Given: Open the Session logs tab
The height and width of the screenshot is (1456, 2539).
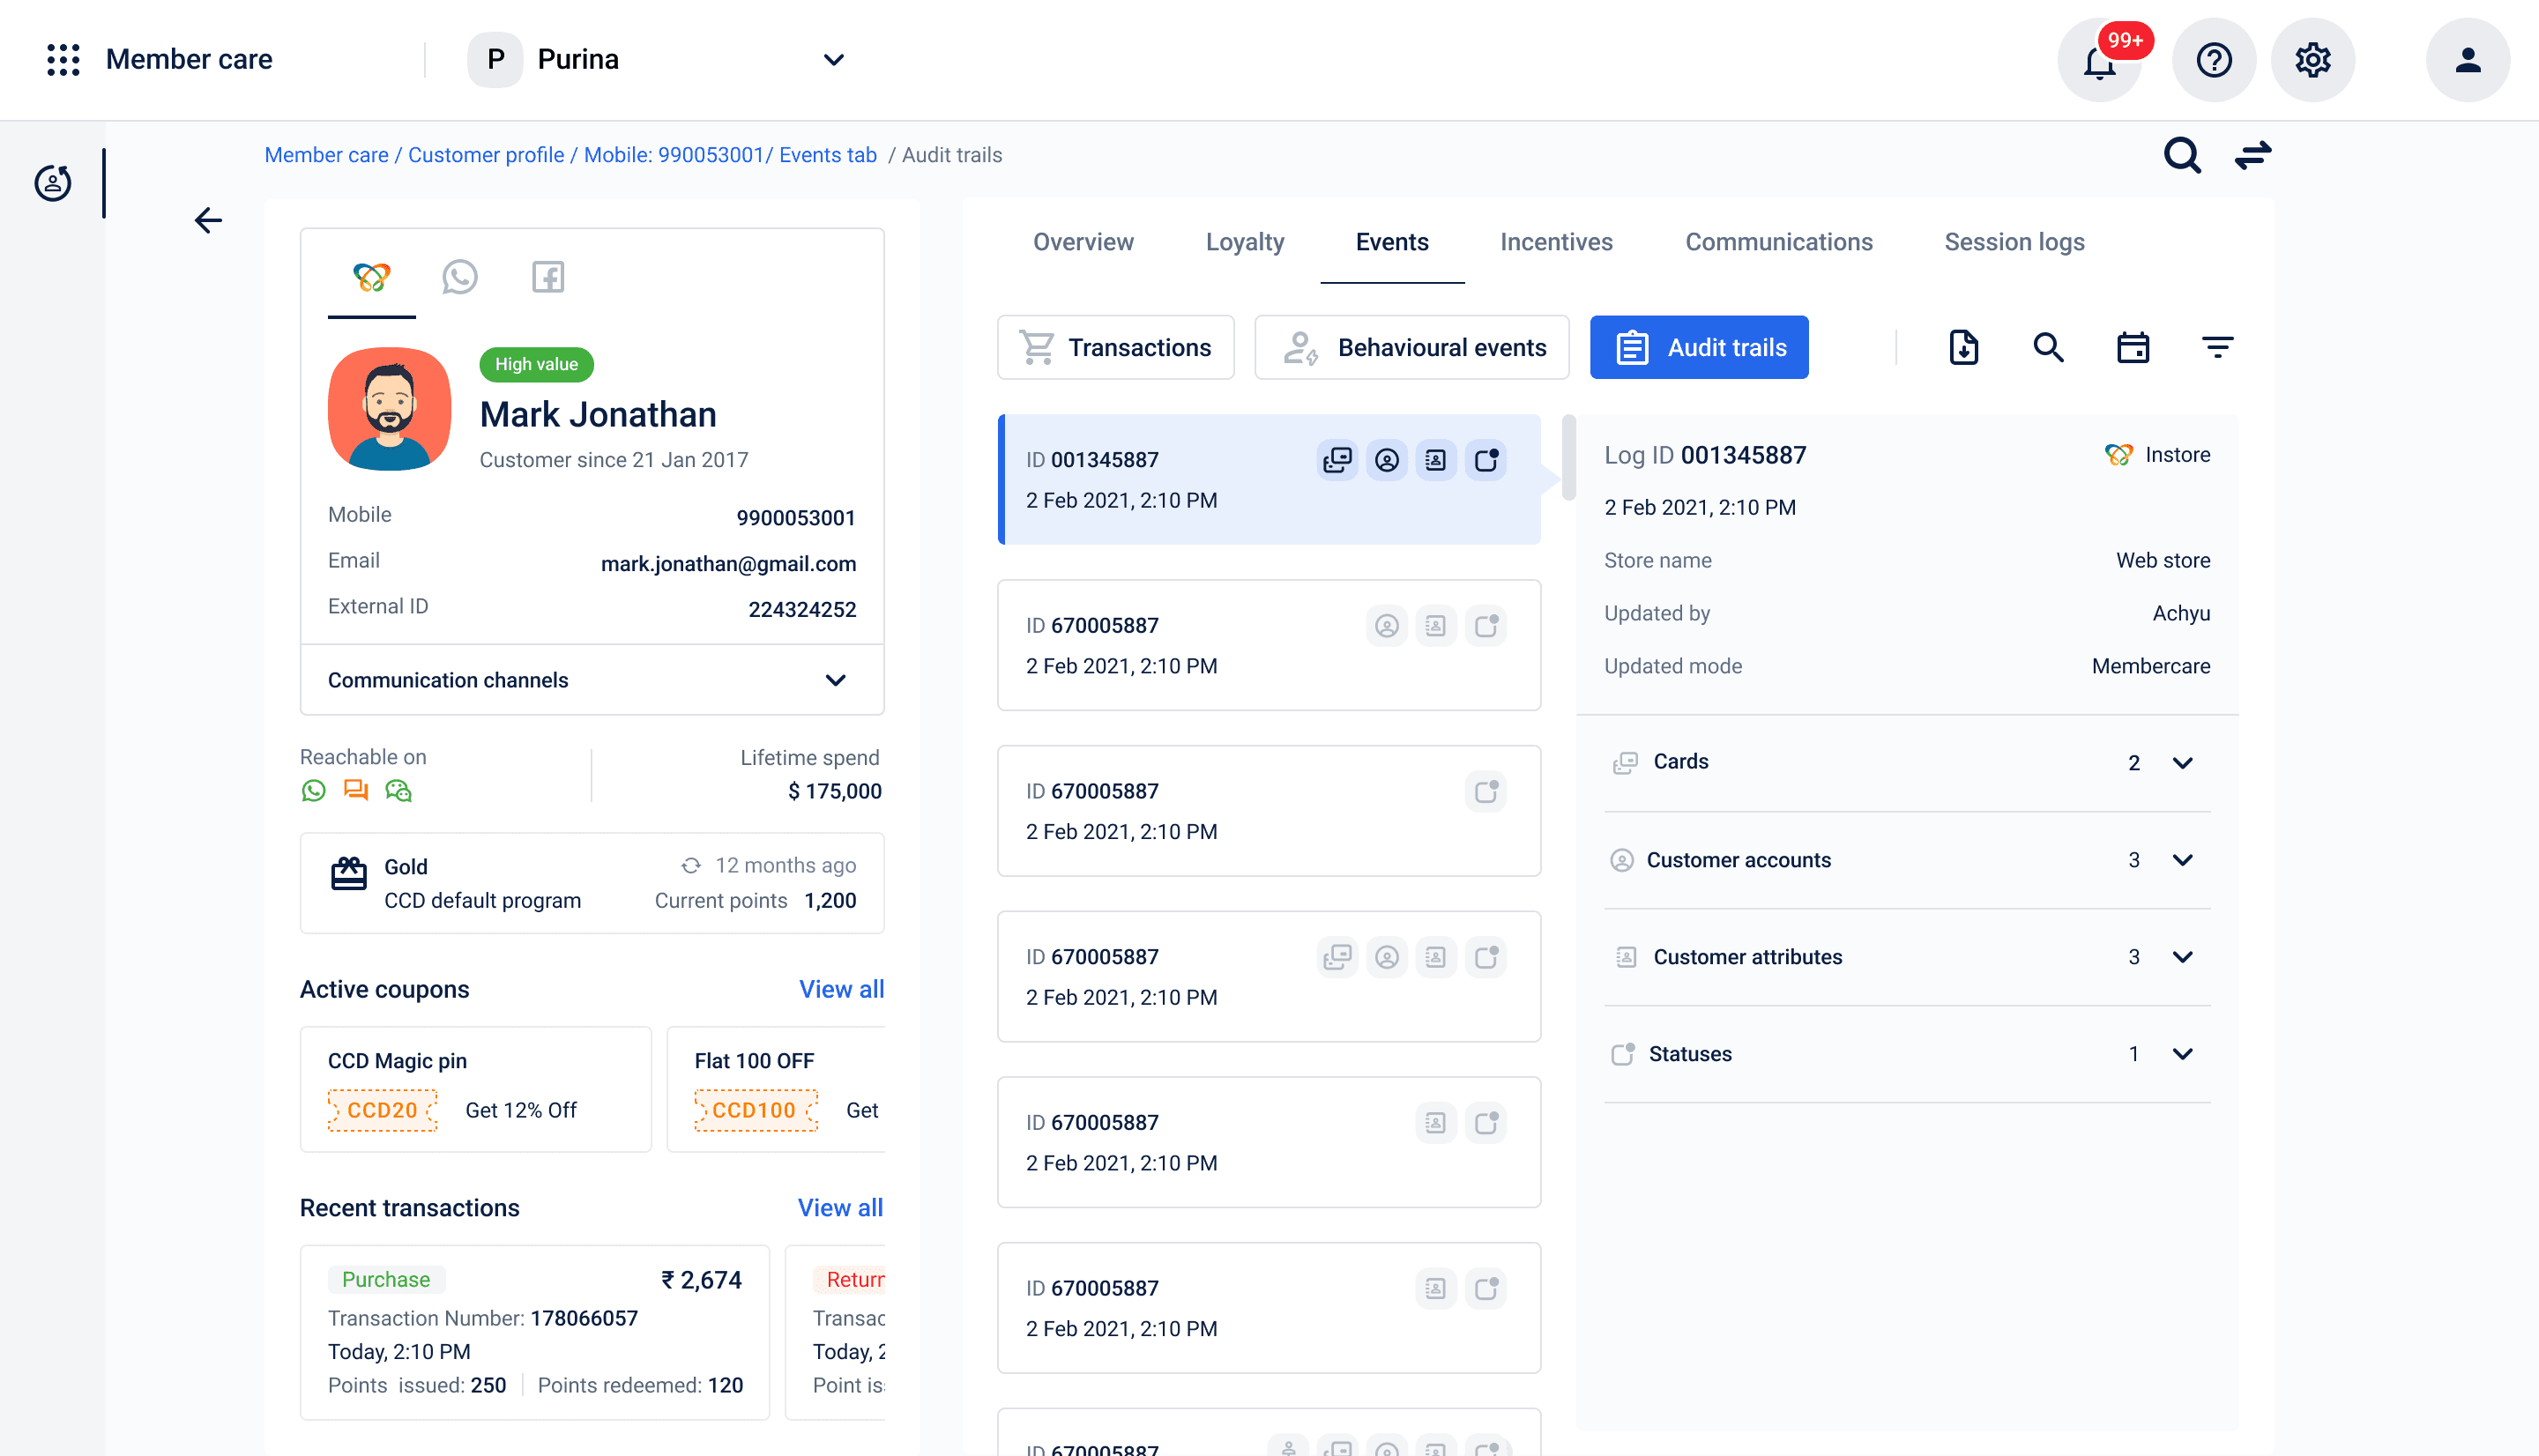Looking at the screenshot, I should point(2013,242).
